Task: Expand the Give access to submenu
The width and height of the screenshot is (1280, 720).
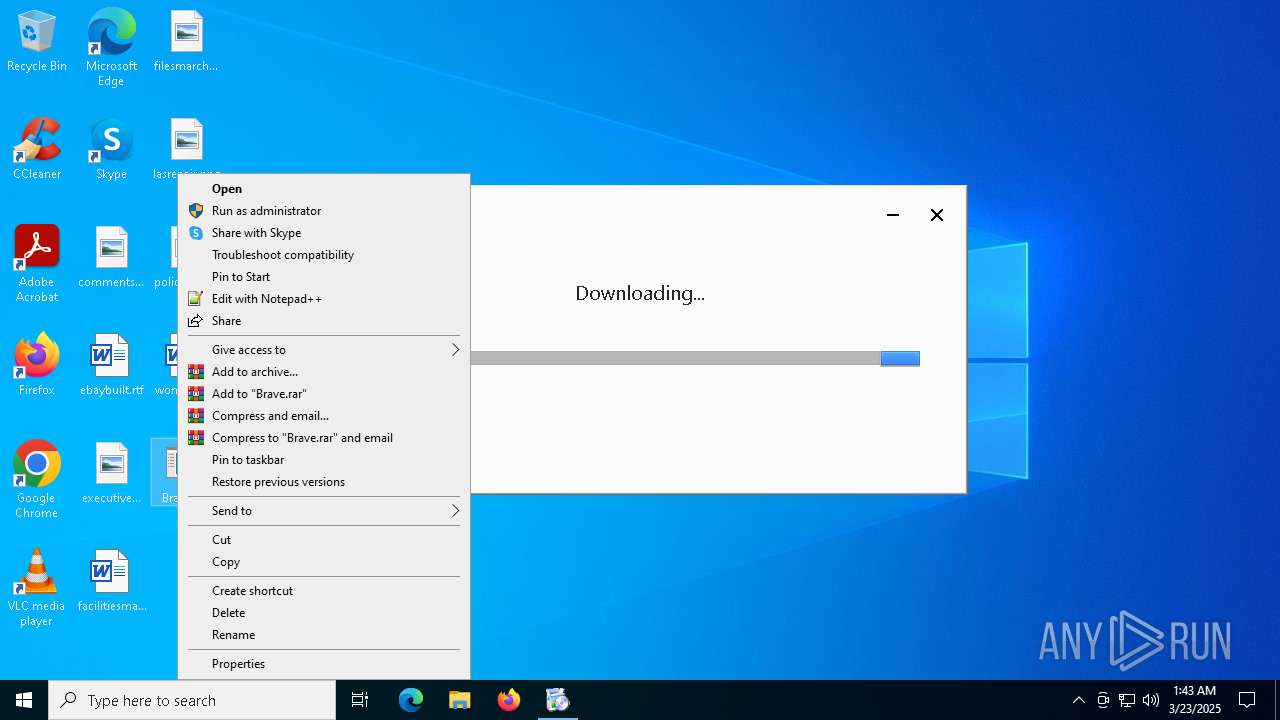Action: pos(324,350)
